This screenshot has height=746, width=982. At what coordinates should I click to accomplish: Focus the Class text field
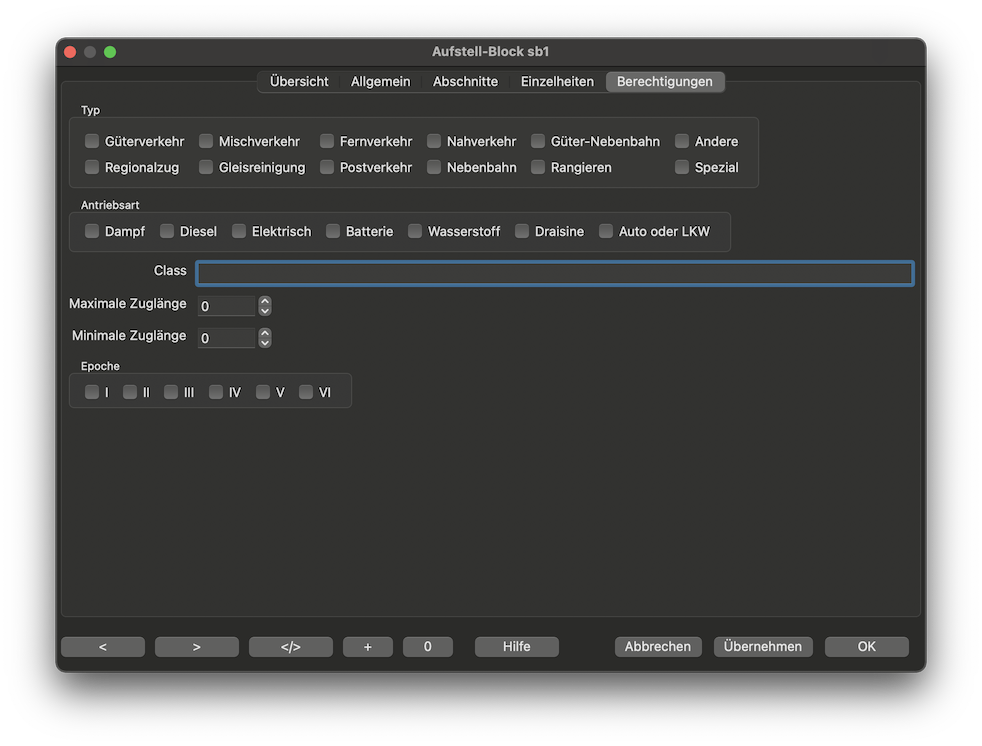tap(554, 274)
